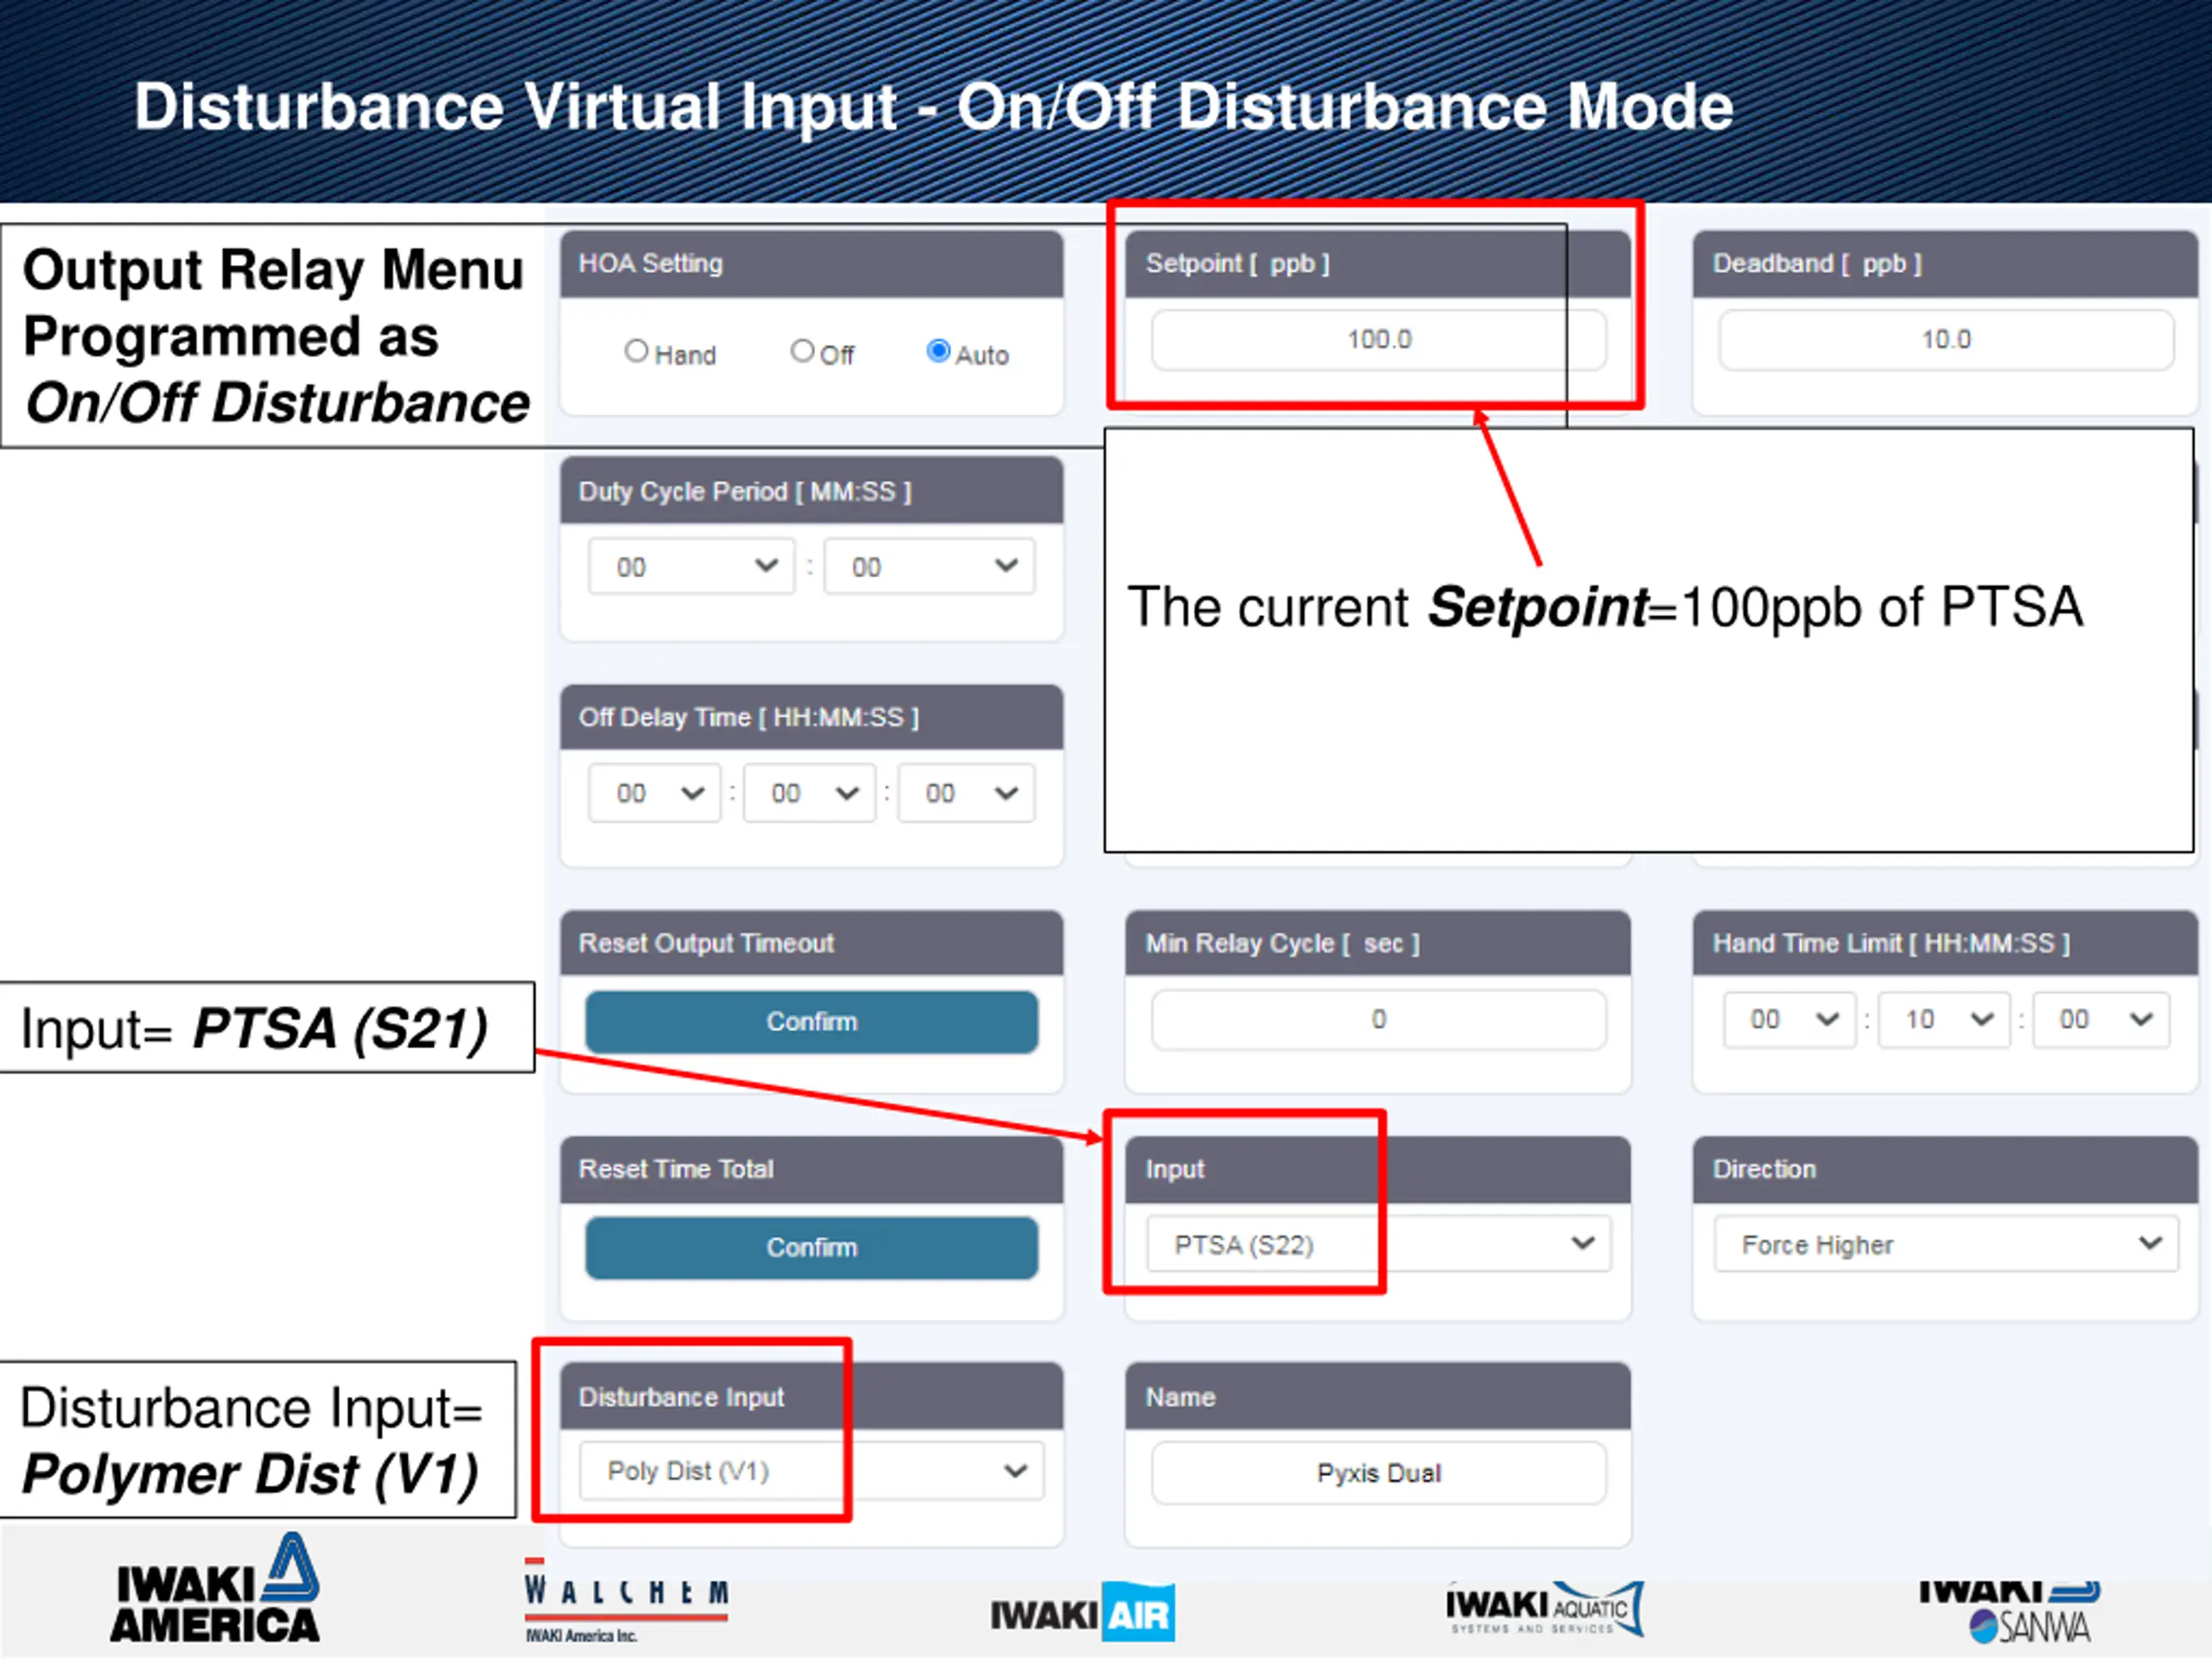Expand the Direction Force Higher dropdown
This screenshot has width=2212, height=1659.
click(x=1945, y=1245)
